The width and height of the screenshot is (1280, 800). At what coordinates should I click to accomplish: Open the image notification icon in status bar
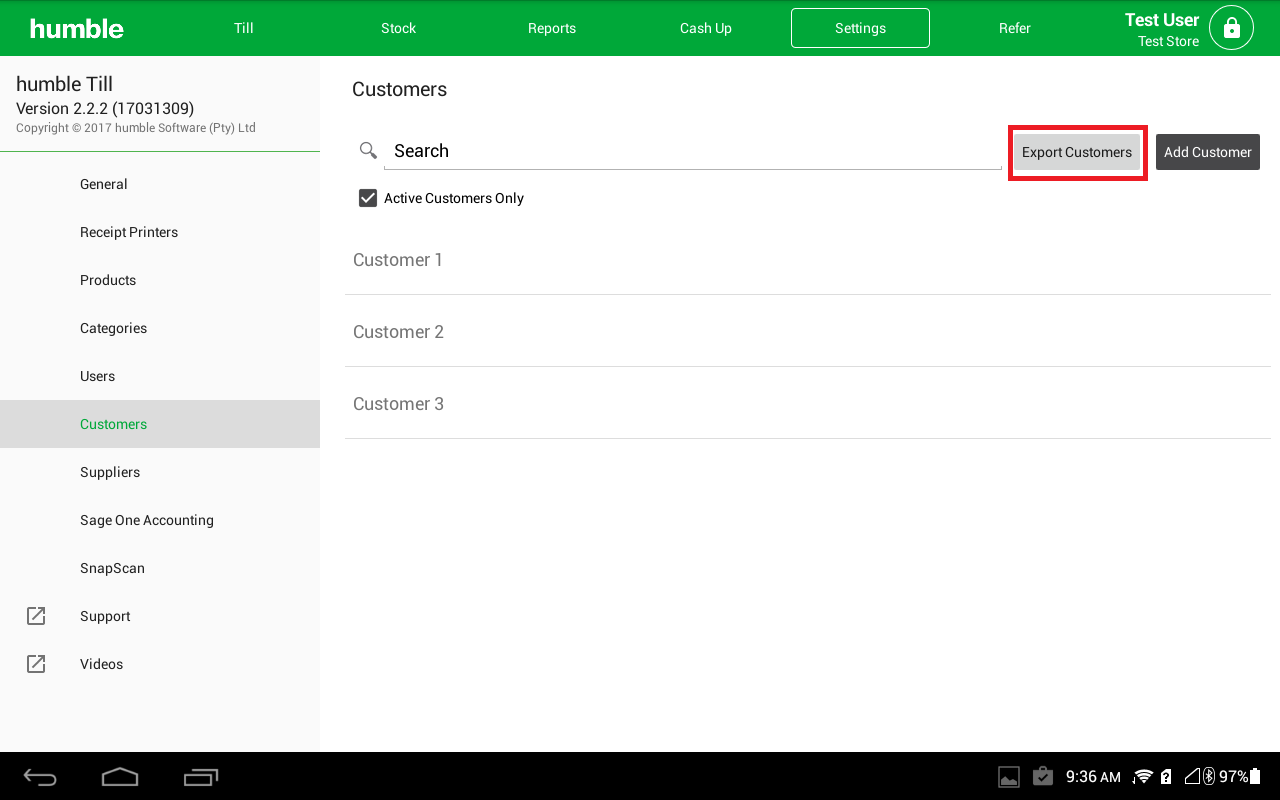[1009, 777]
